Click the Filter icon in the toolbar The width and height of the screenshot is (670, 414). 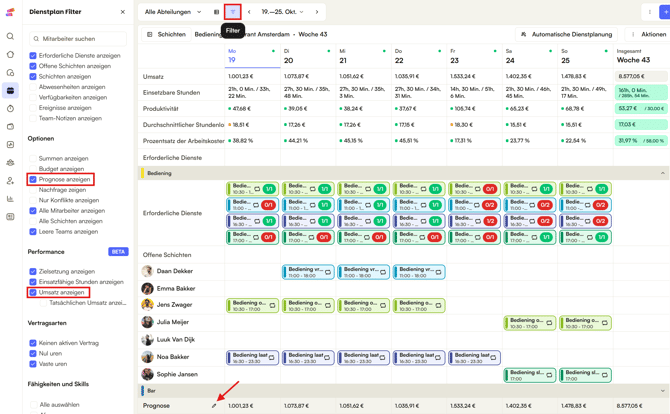pos(233,12)
